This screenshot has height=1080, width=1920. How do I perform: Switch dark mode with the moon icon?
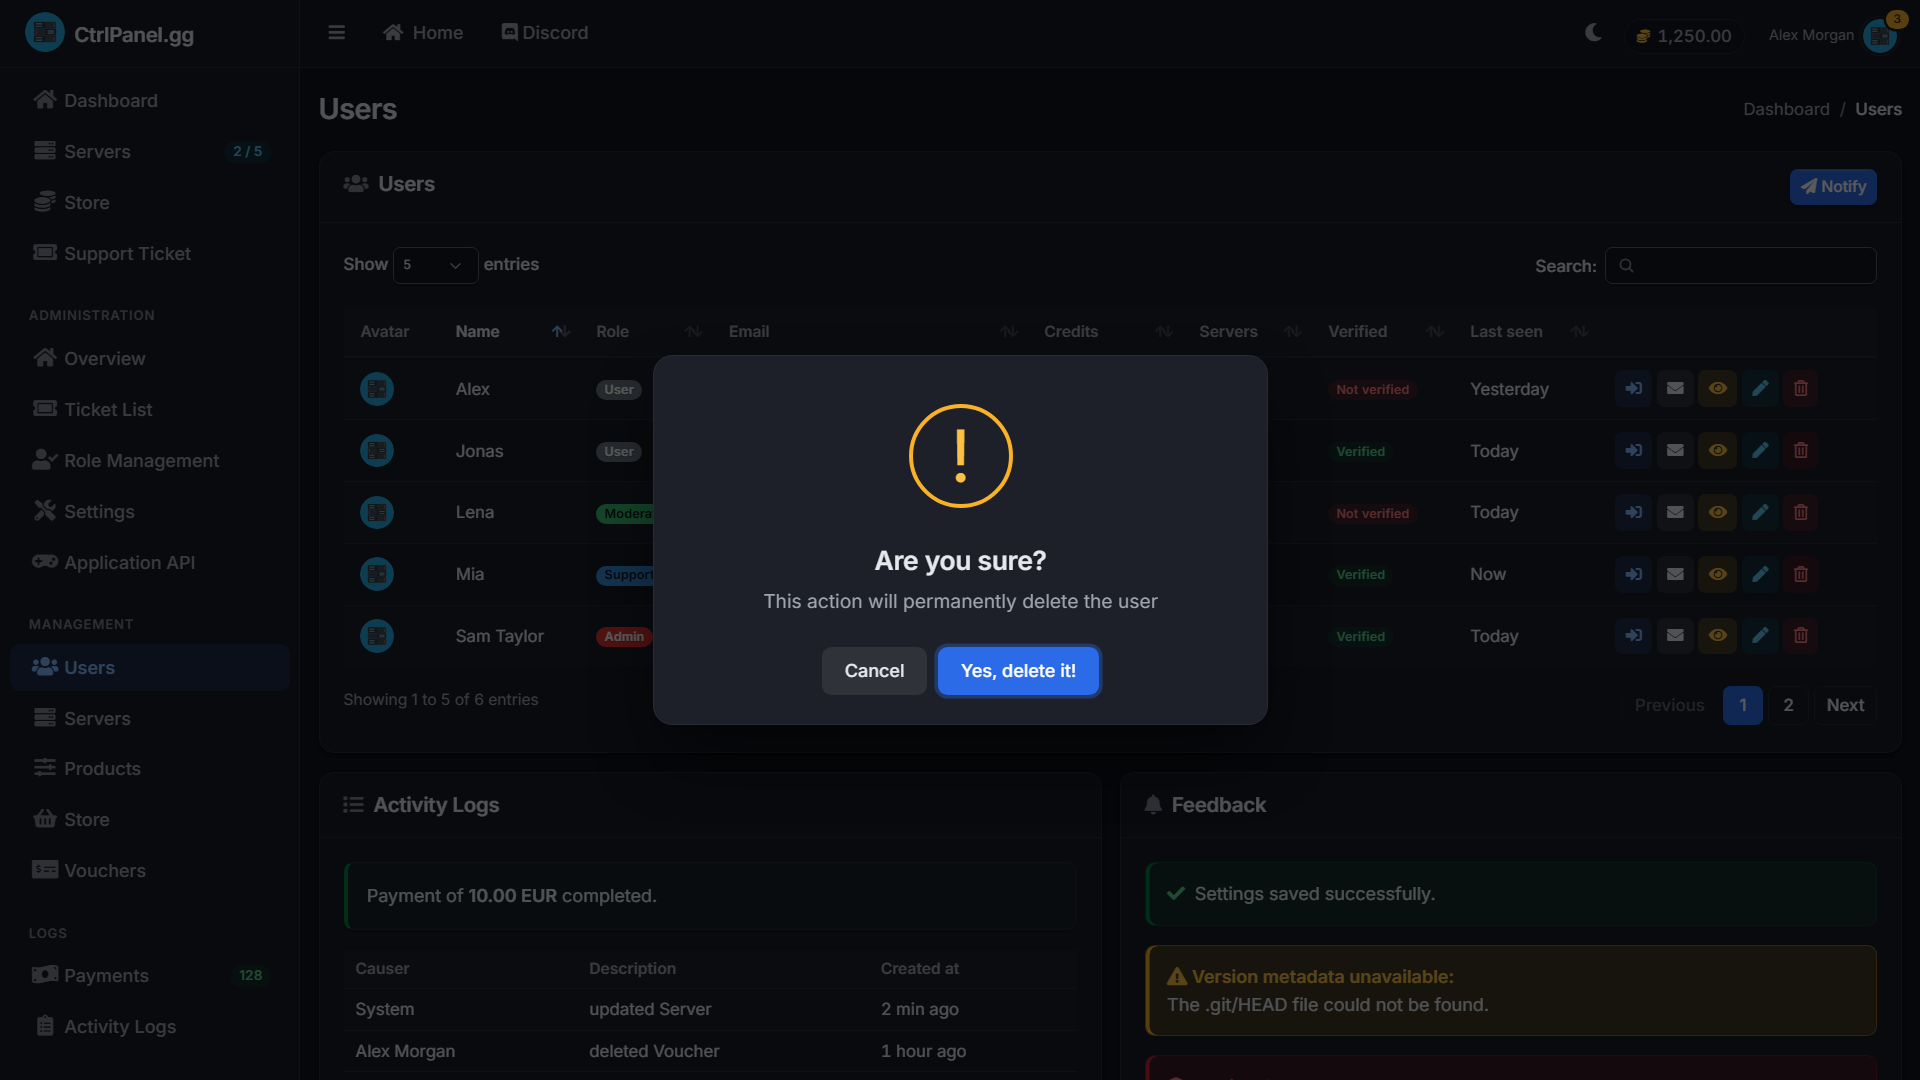[x=1593, y=33]
